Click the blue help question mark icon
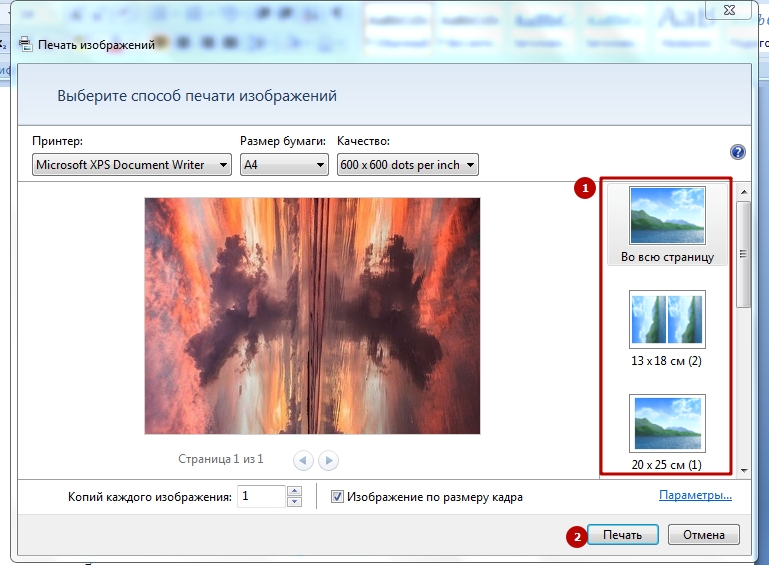Image resolution: width=769 pixels, height=565 pixels. [738, 152]
